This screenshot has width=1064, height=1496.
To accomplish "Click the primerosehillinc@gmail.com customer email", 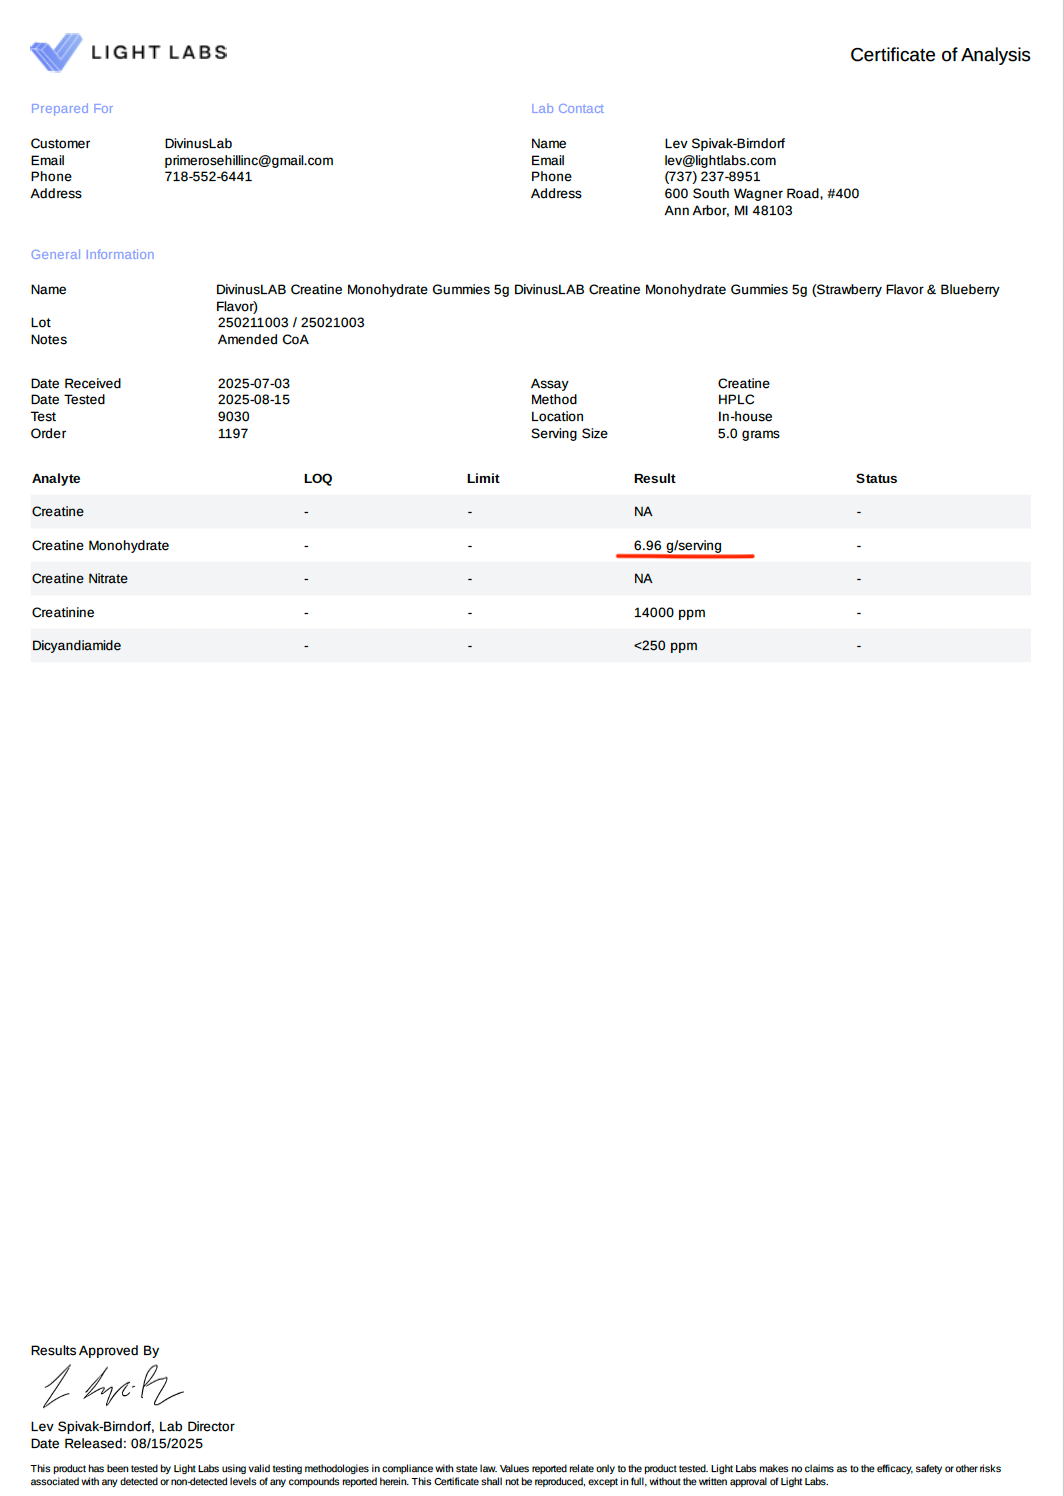I will tap(248, 160).
